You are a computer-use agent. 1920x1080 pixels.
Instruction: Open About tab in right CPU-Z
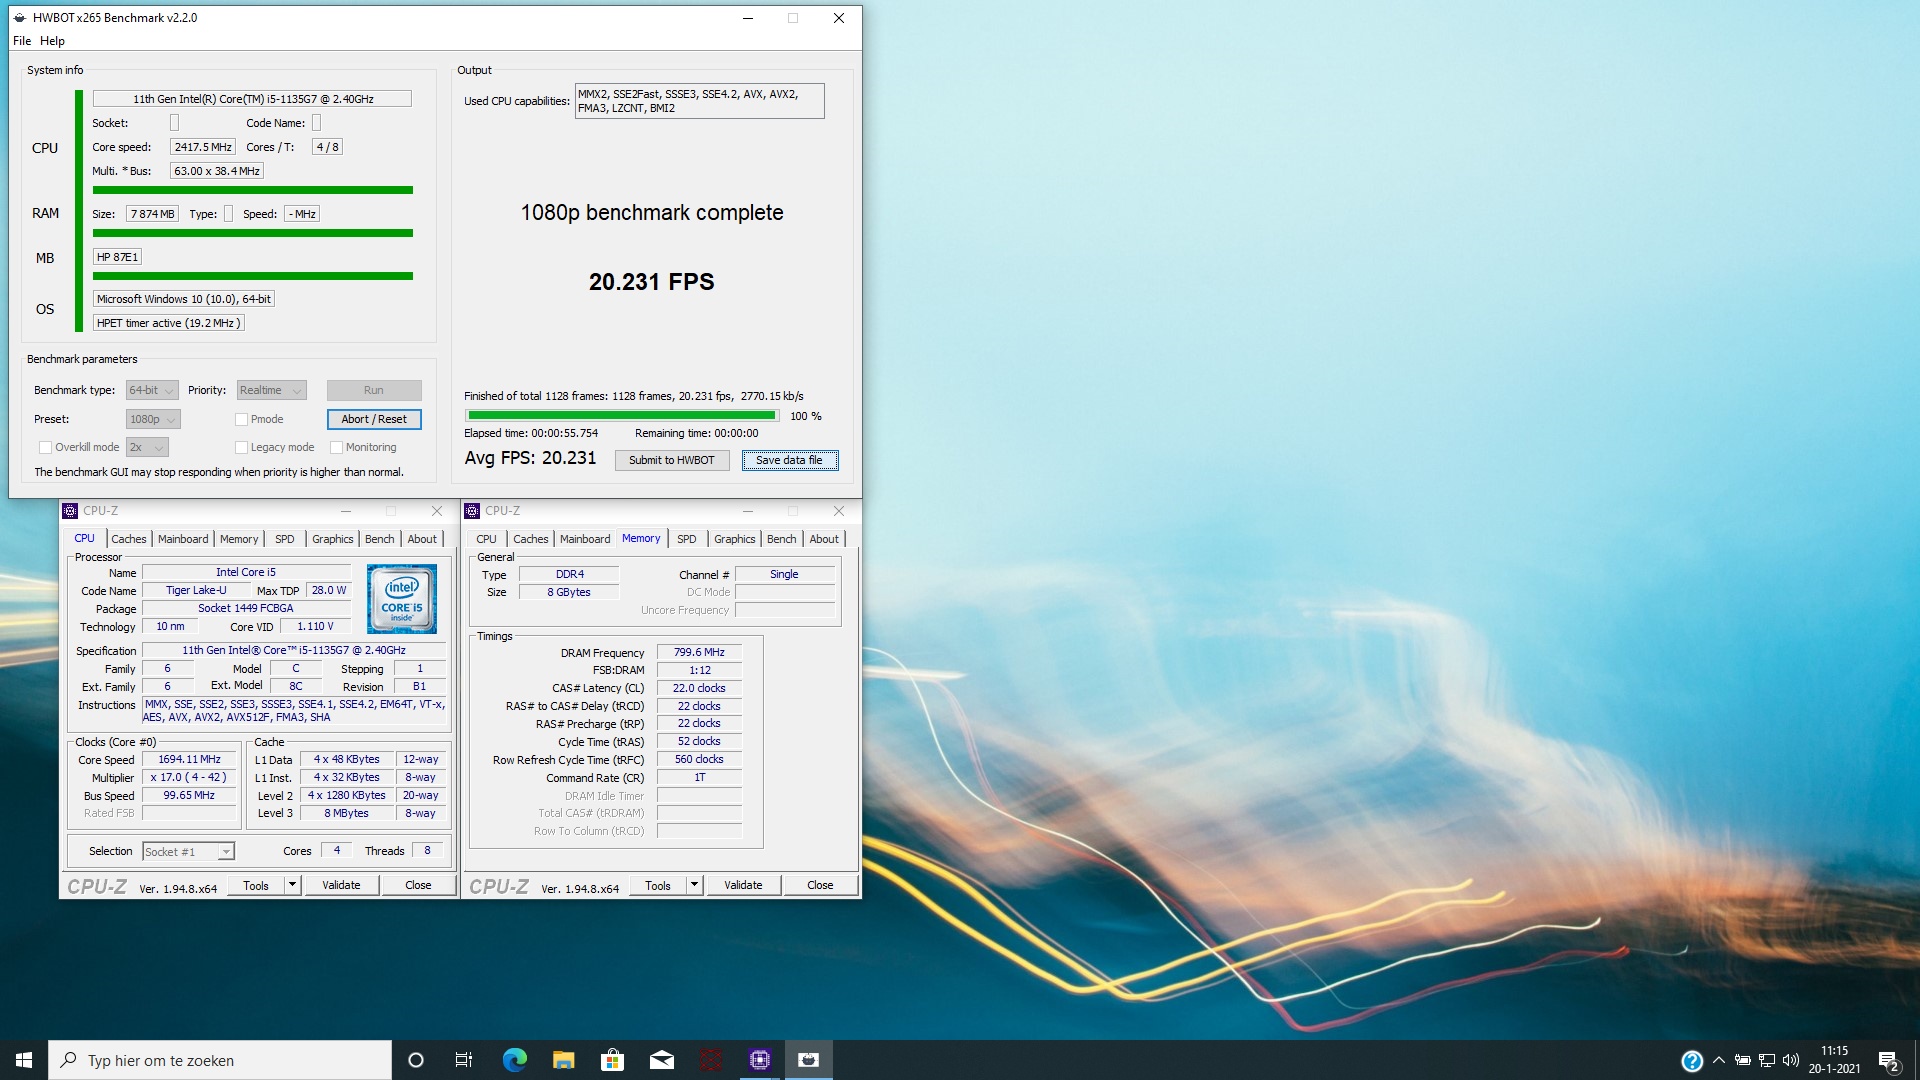[824, 539]
